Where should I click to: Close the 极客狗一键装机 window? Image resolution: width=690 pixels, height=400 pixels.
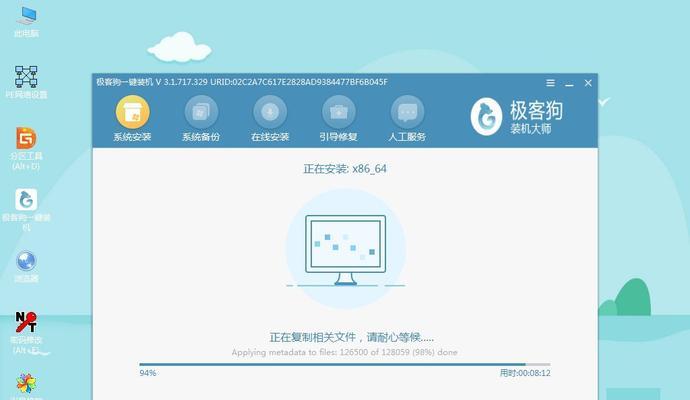pos(588,83)
